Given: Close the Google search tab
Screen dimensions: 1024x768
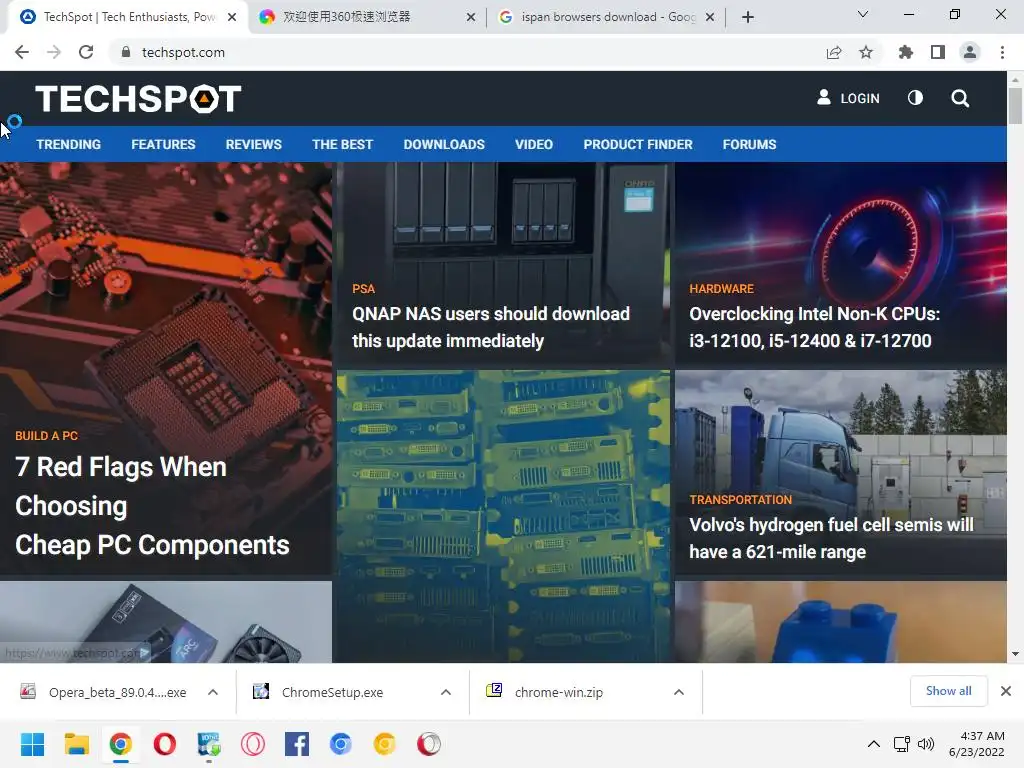Looking at the screenshot, I should pyautogui.click(x=711, y=17).
